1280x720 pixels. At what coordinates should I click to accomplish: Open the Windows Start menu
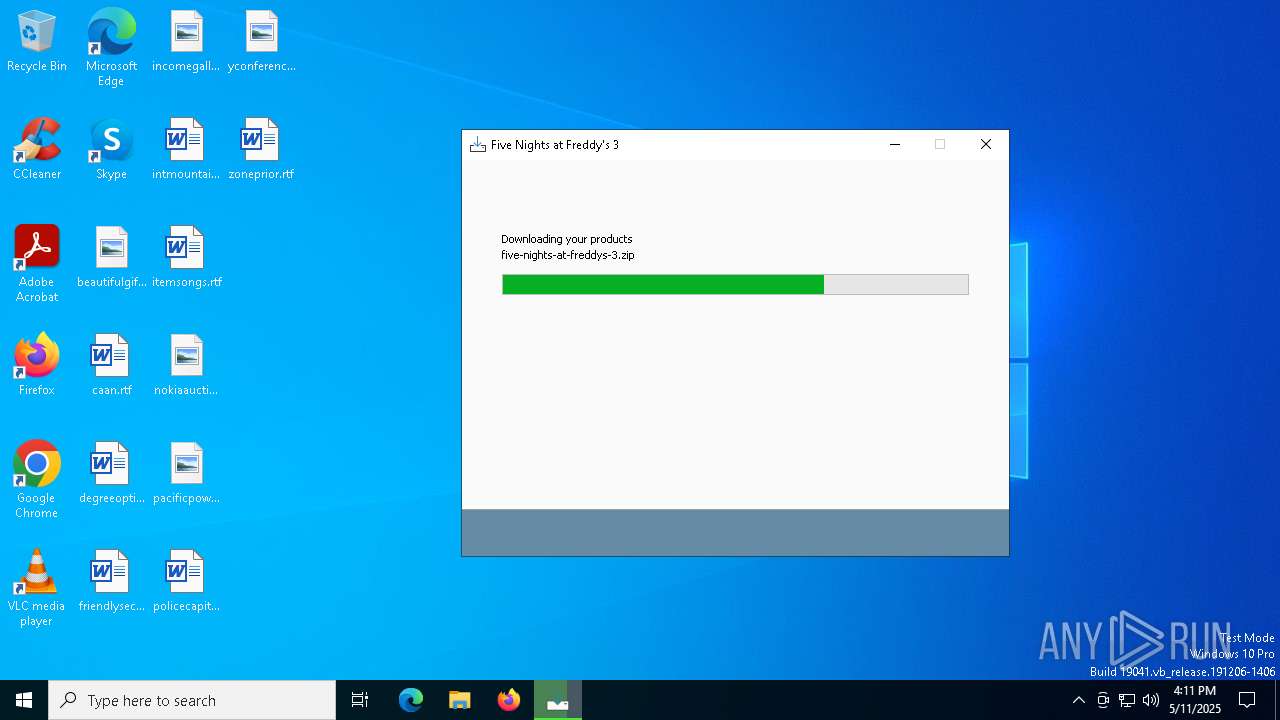click(24, 700)
